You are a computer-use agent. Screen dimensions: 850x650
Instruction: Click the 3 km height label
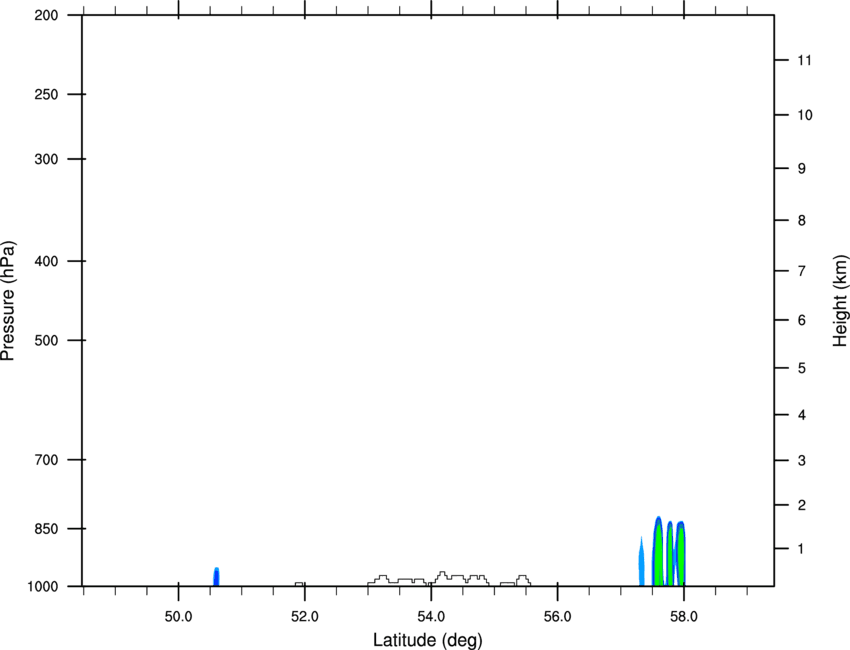coord(802,461)
